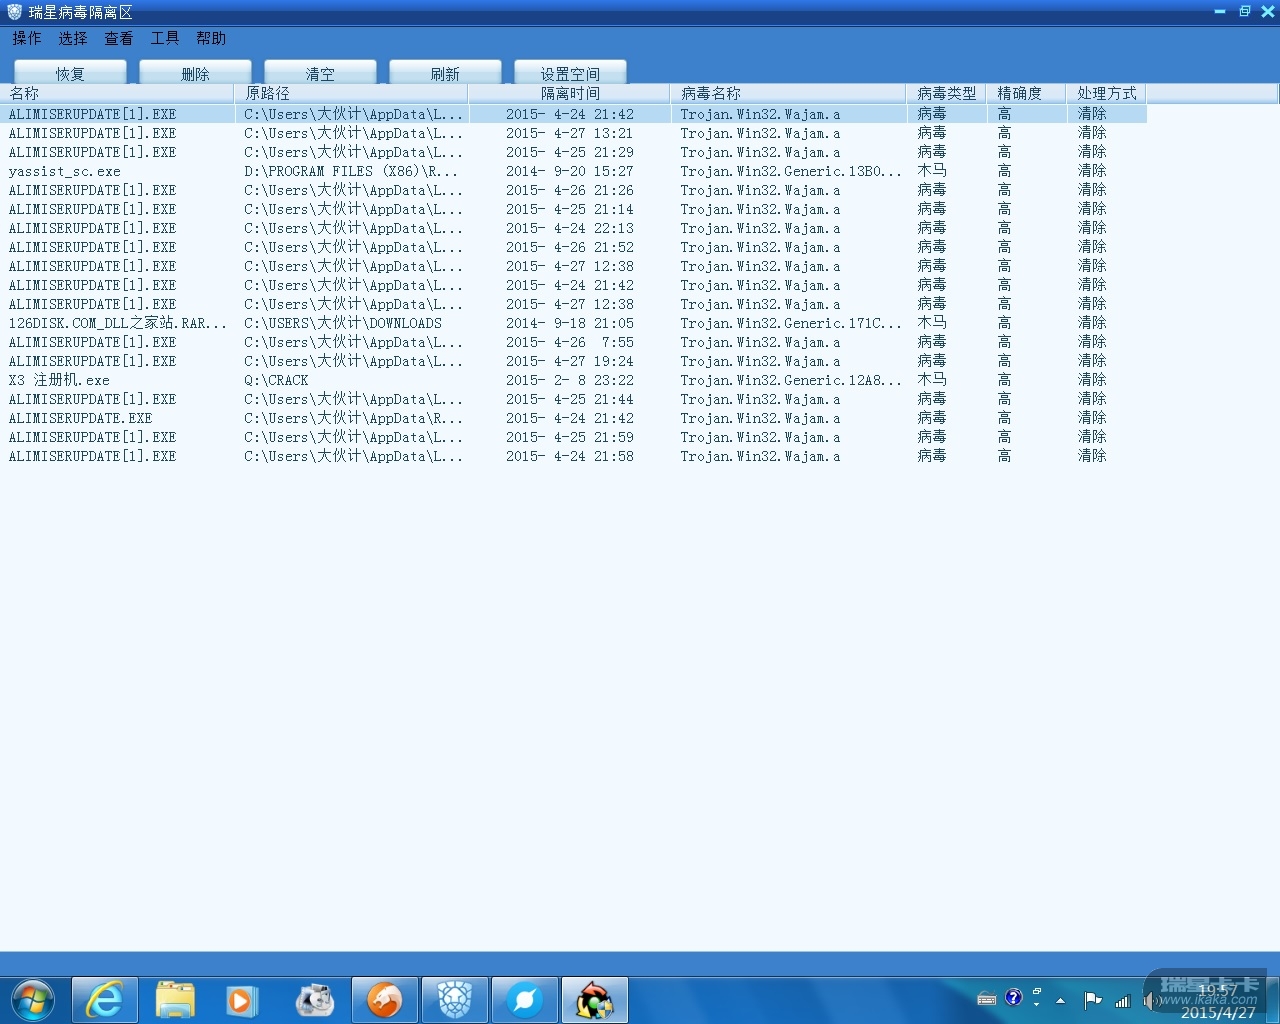1280x1024 pixels.
Task: Sort by the 精确度 column header
Action: click(1026, 93)
